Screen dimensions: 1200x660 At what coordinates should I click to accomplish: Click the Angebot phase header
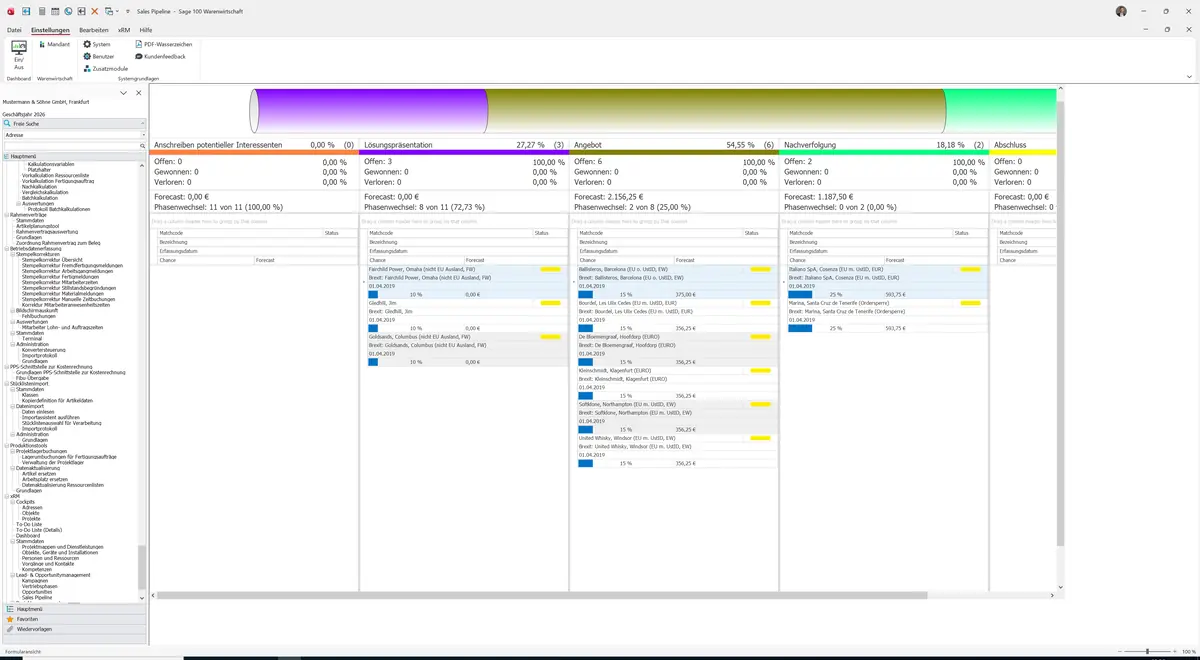coord(673,145)
